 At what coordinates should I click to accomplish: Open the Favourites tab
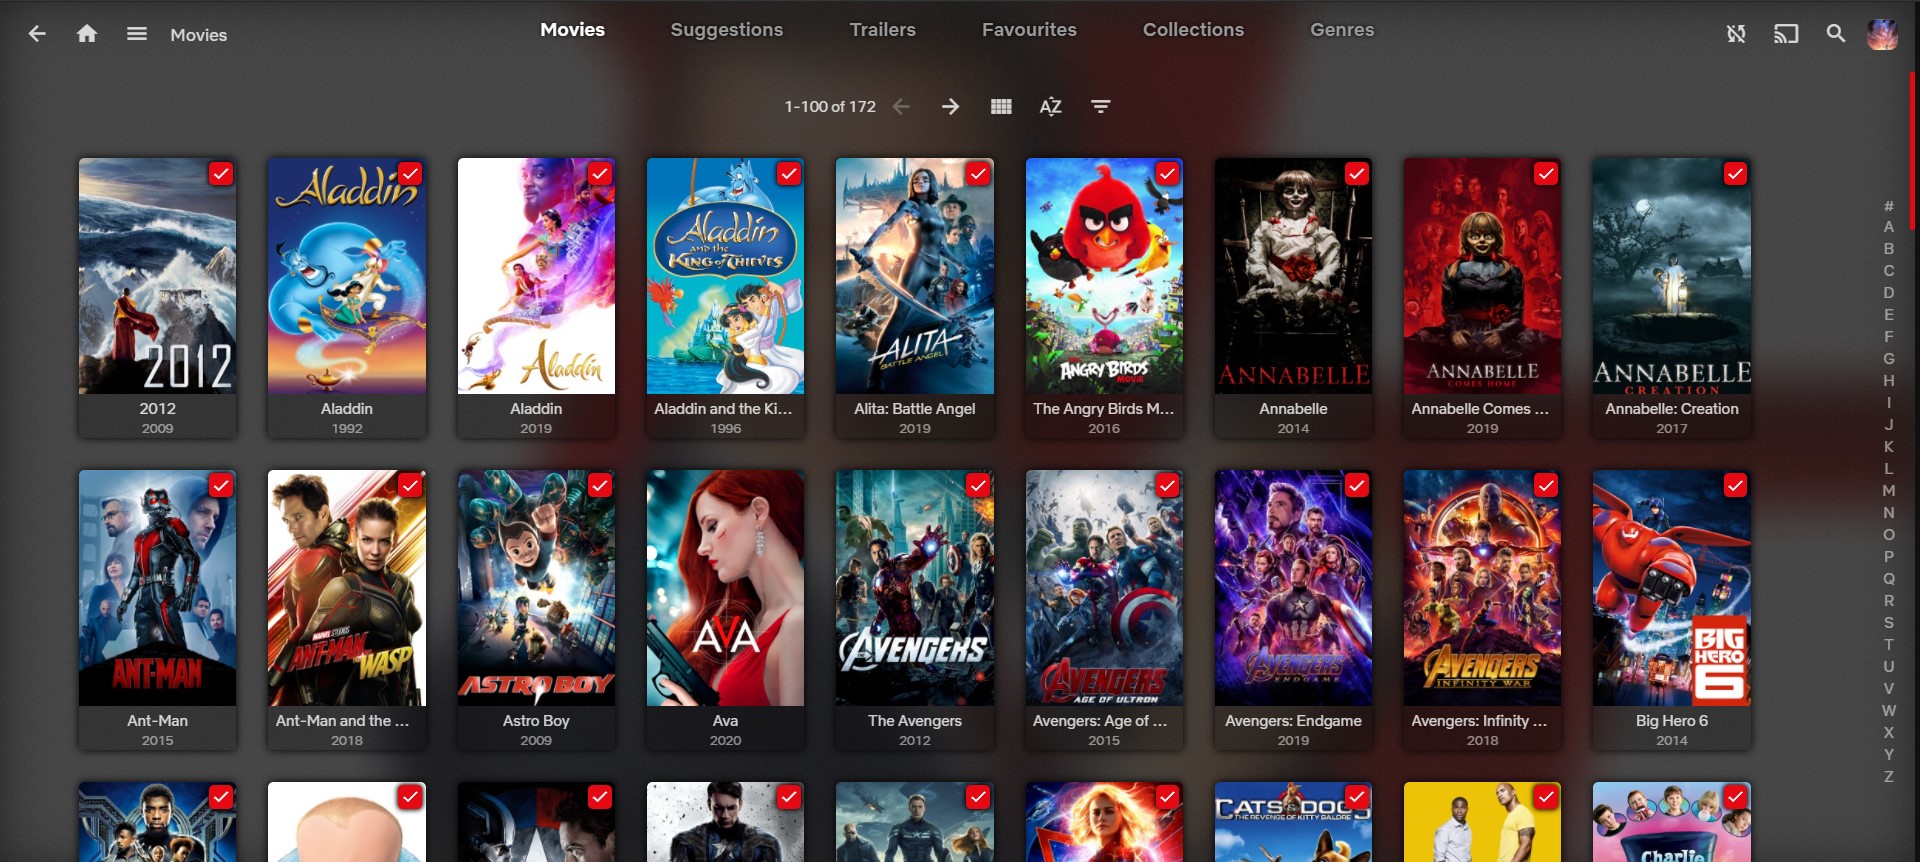coord(1029,30)
